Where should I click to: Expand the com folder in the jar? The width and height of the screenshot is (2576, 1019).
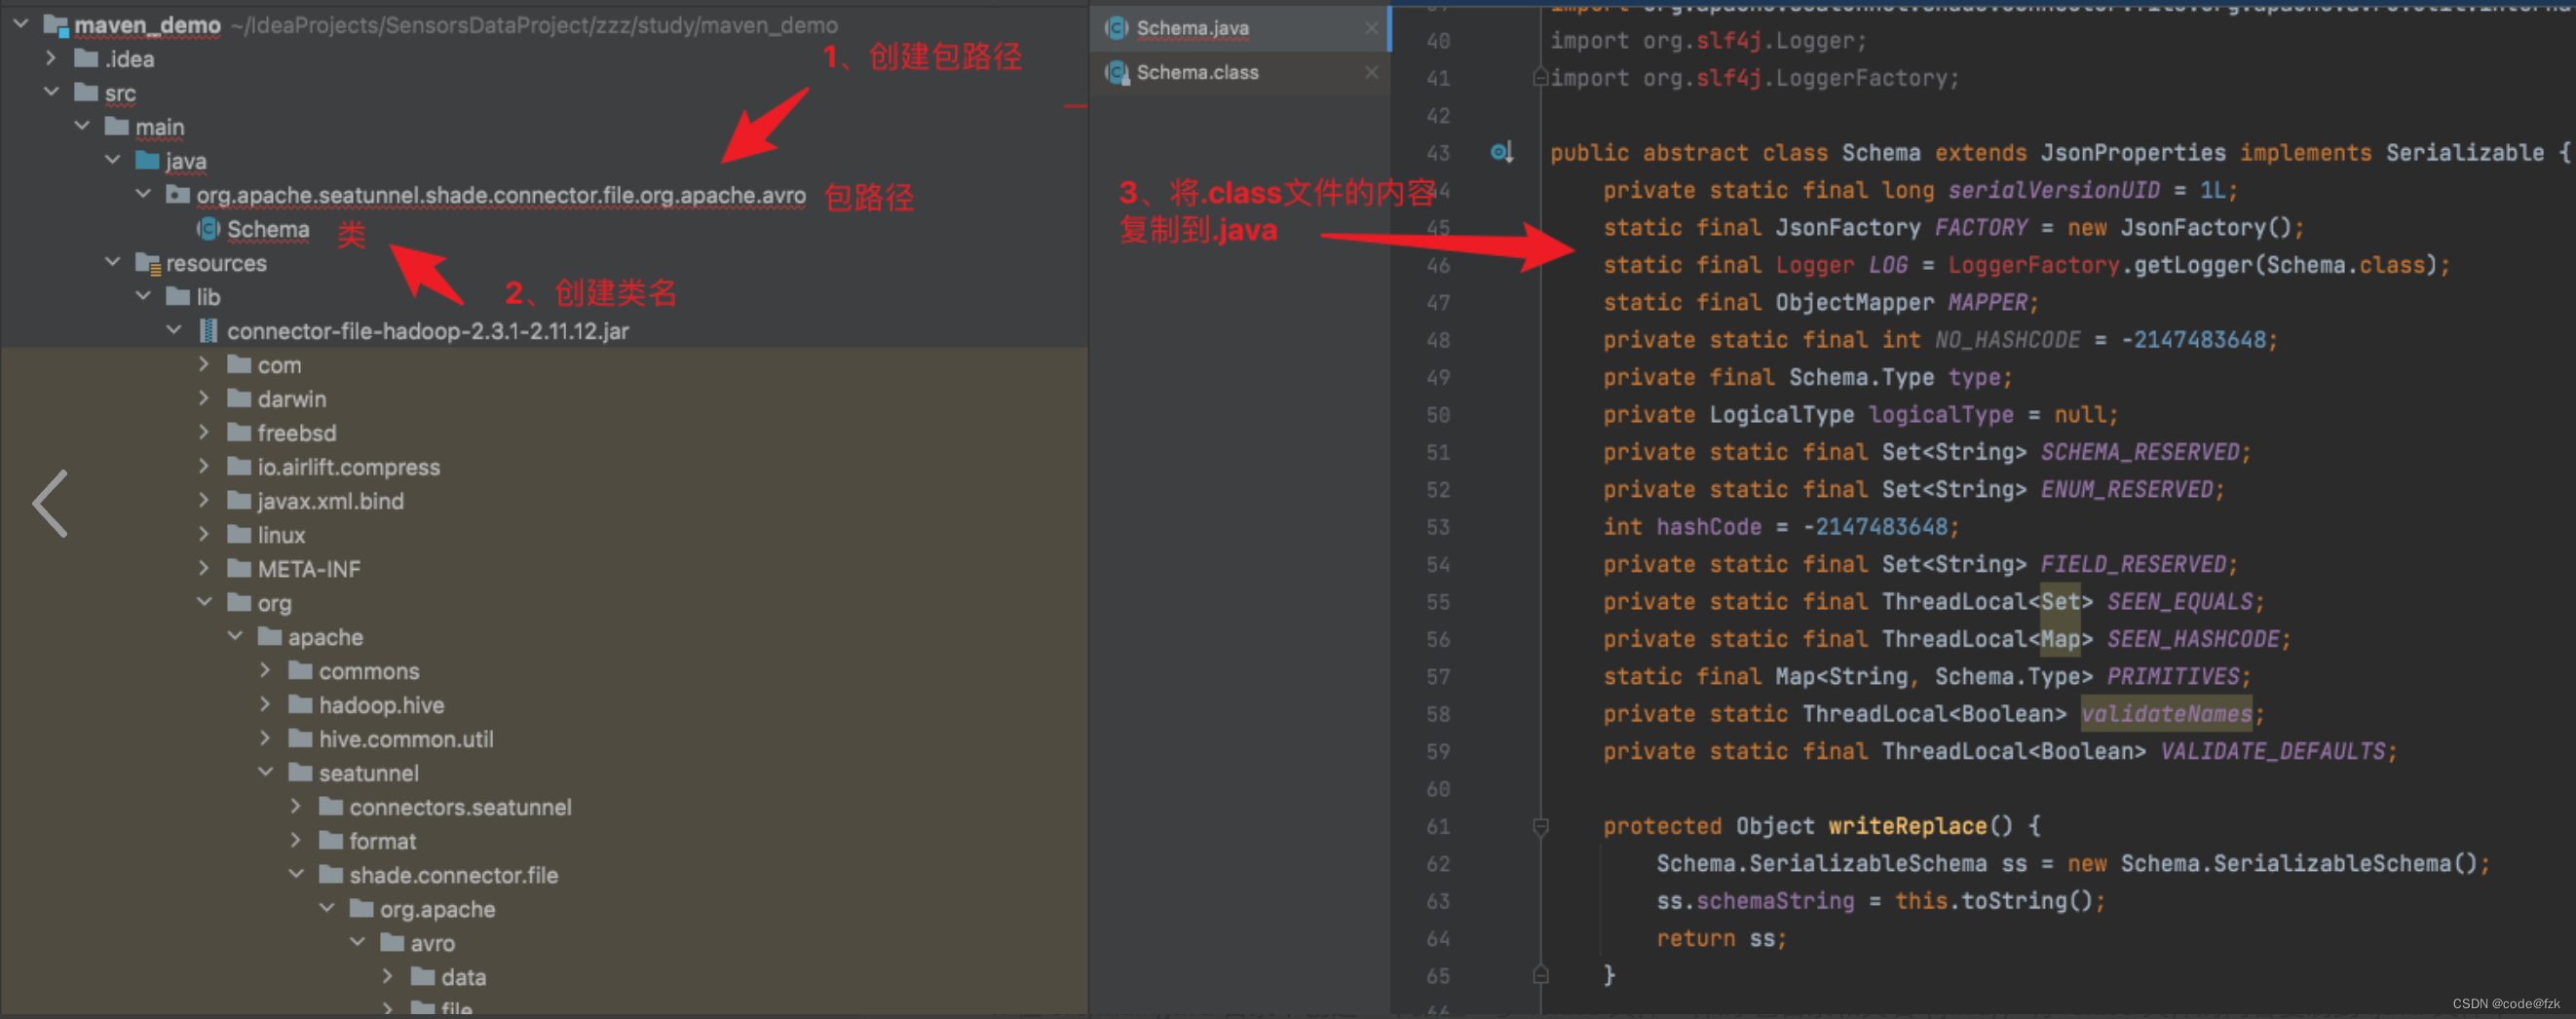(x=204, y=364)
